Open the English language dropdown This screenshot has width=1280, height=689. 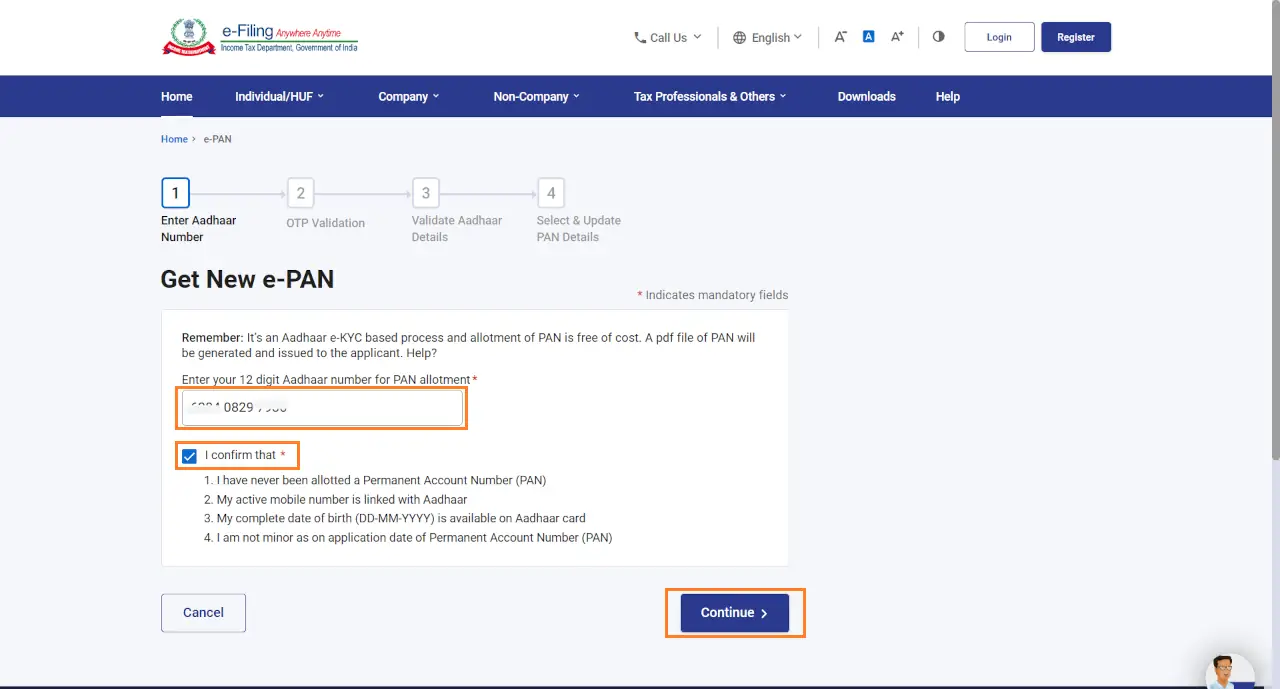tap(767, 37)
